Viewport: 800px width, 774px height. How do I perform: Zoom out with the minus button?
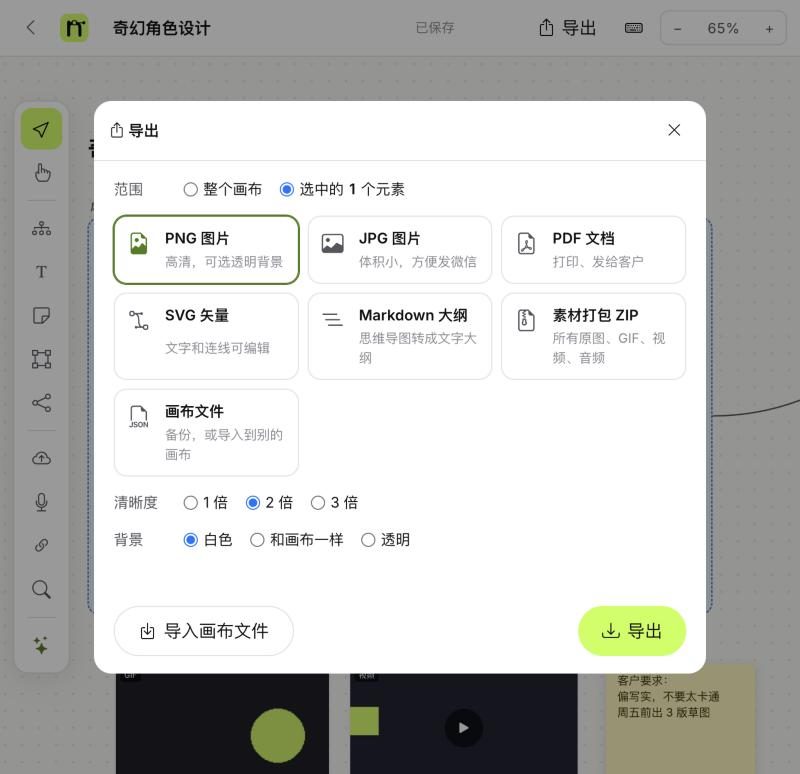point(678,29)
